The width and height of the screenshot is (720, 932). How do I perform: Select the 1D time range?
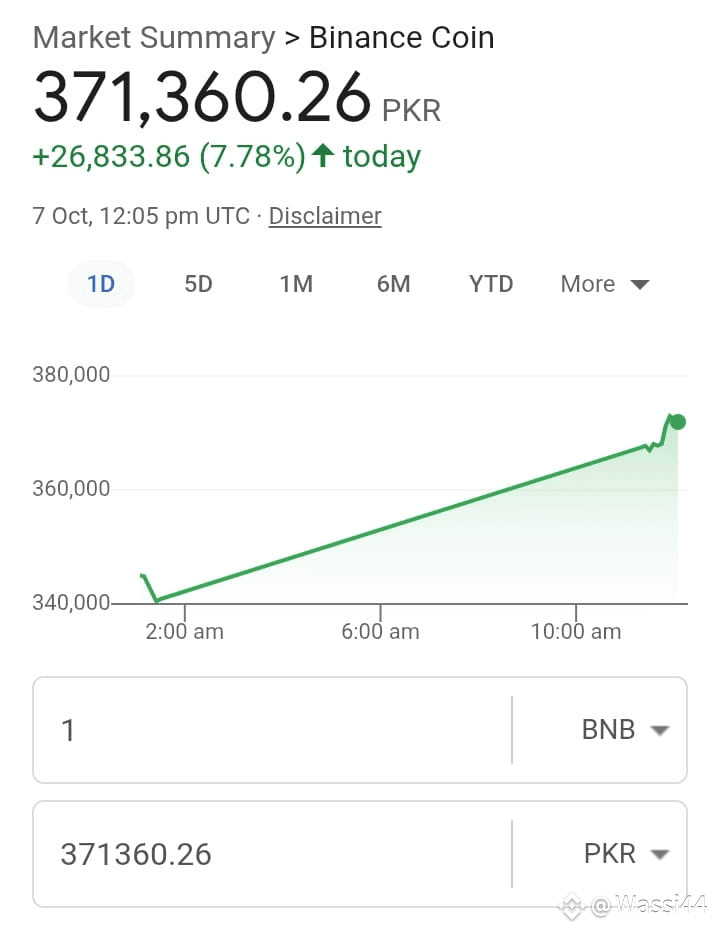pyautogui.click(x=101, y=284)
